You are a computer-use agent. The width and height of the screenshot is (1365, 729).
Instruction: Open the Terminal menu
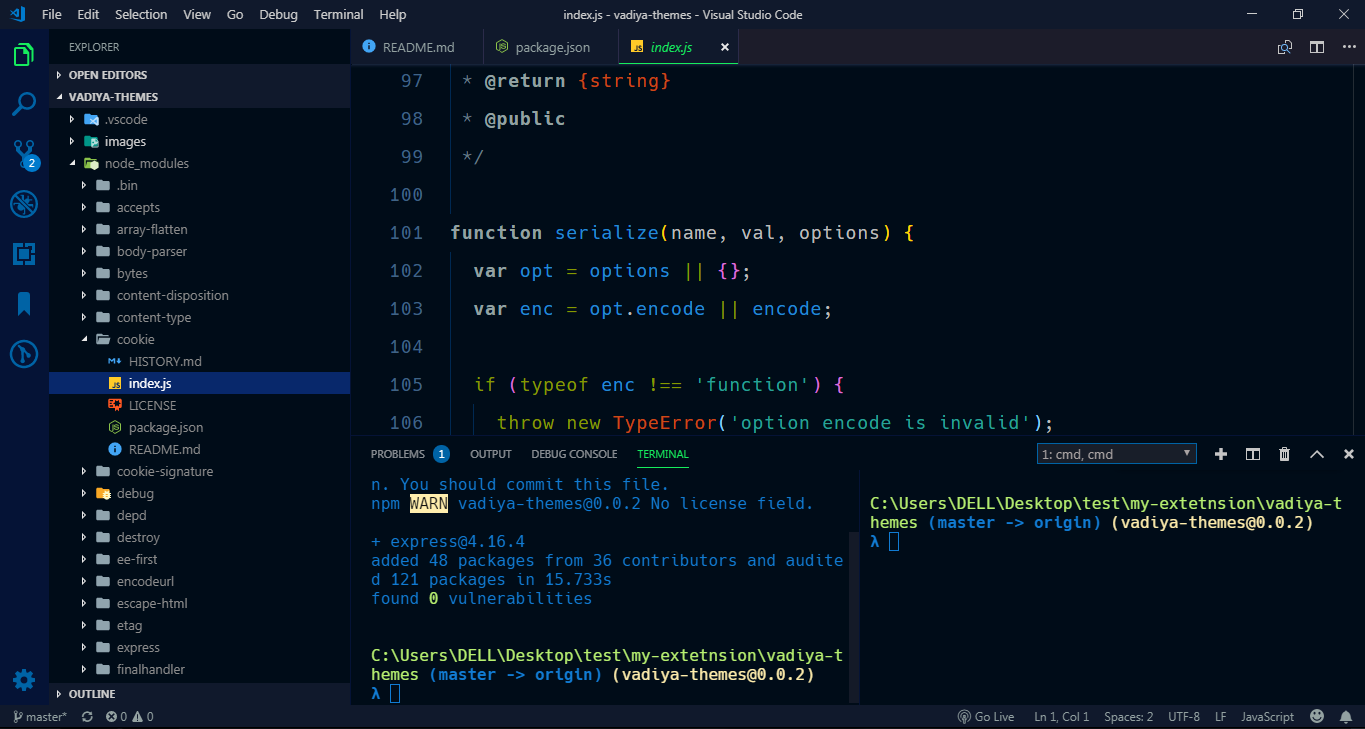click(x=338, y=15)
